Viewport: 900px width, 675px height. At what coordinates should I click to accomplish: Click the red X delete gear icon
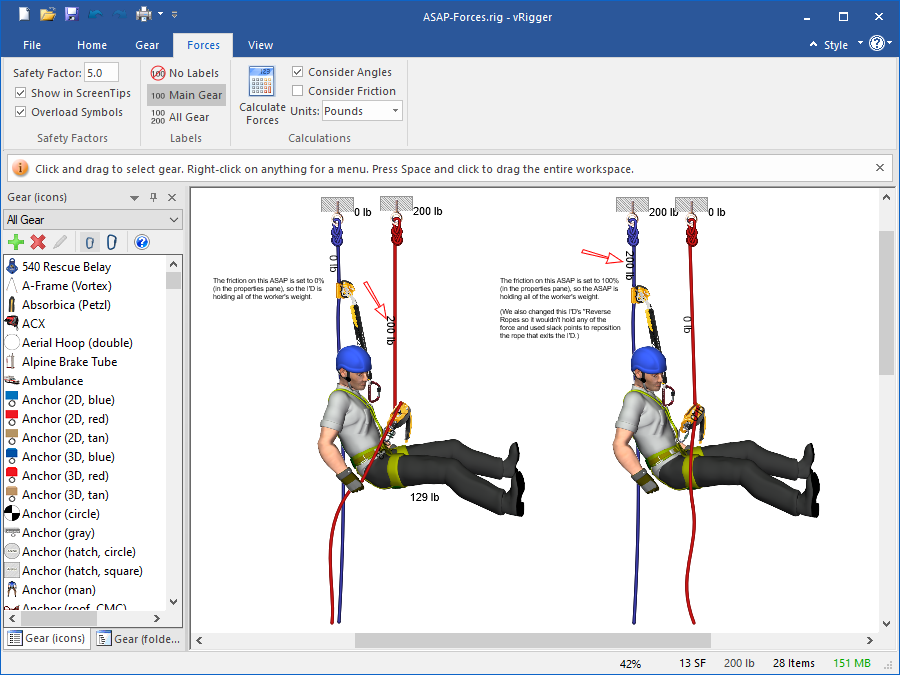pyautogui.click(x=38, y=242)
